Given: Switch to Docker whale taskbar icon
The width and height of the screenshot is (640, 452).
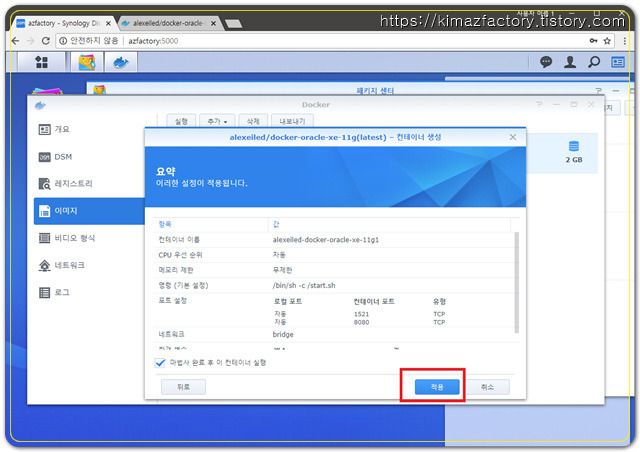Looking at the screenshot, I should point(120,62).
